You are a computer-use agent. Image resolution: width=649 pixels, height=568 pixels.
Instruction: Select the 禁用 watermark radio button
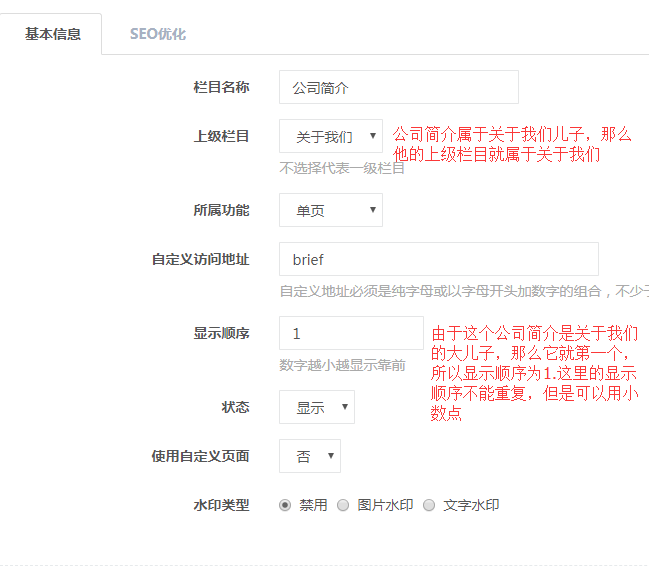(285, 505)
